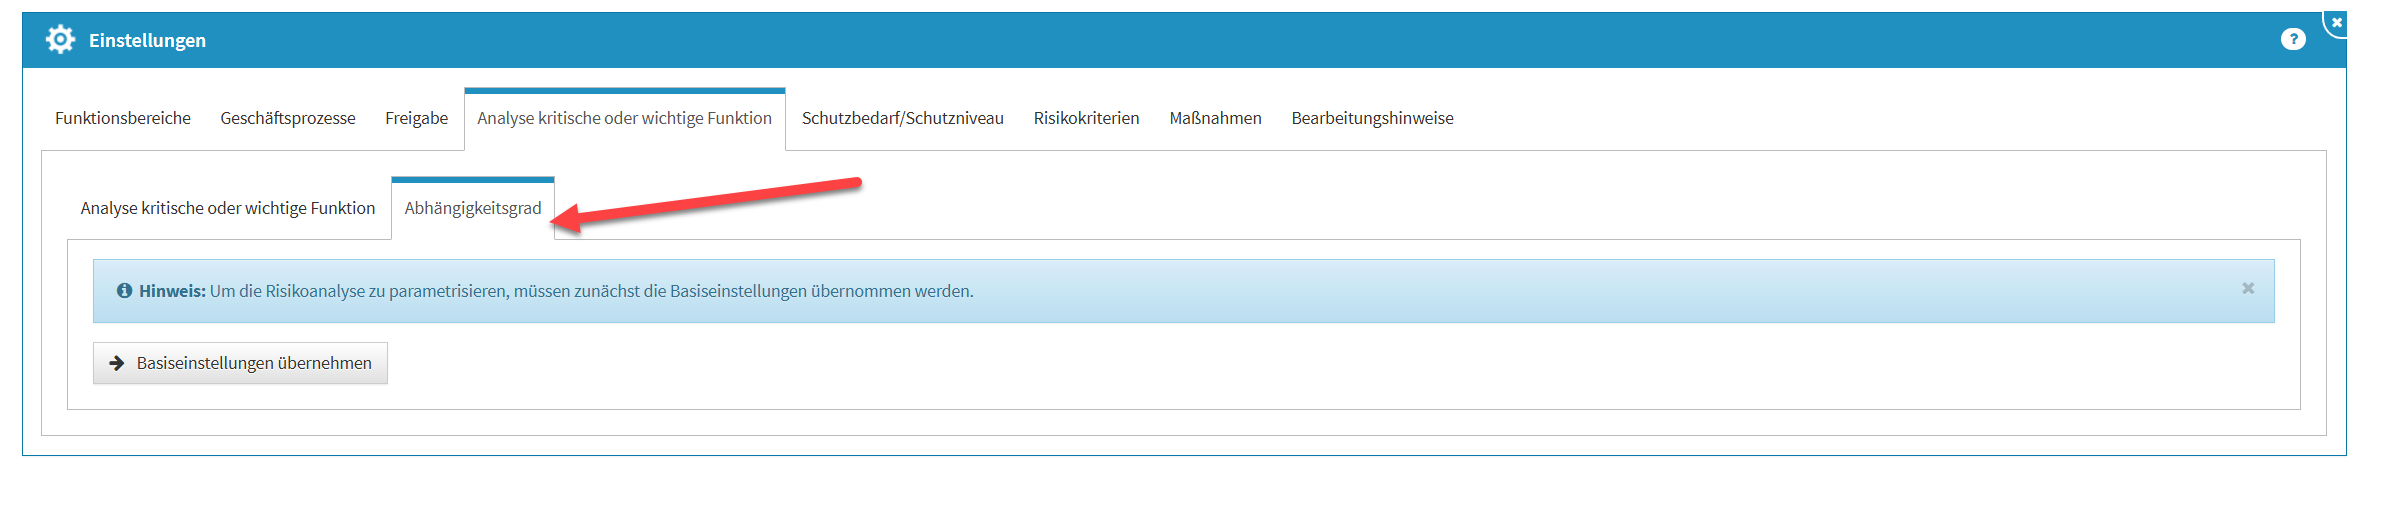Open the Risikokriterien tab

[1086, 118]
